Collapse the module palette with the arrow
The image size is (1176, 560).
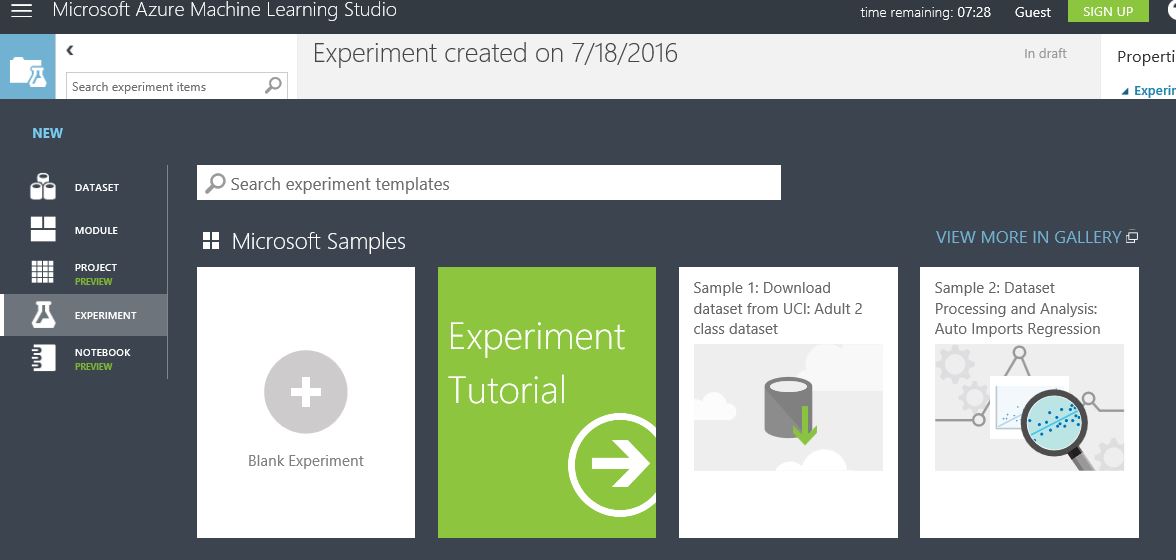click(70, 50)
